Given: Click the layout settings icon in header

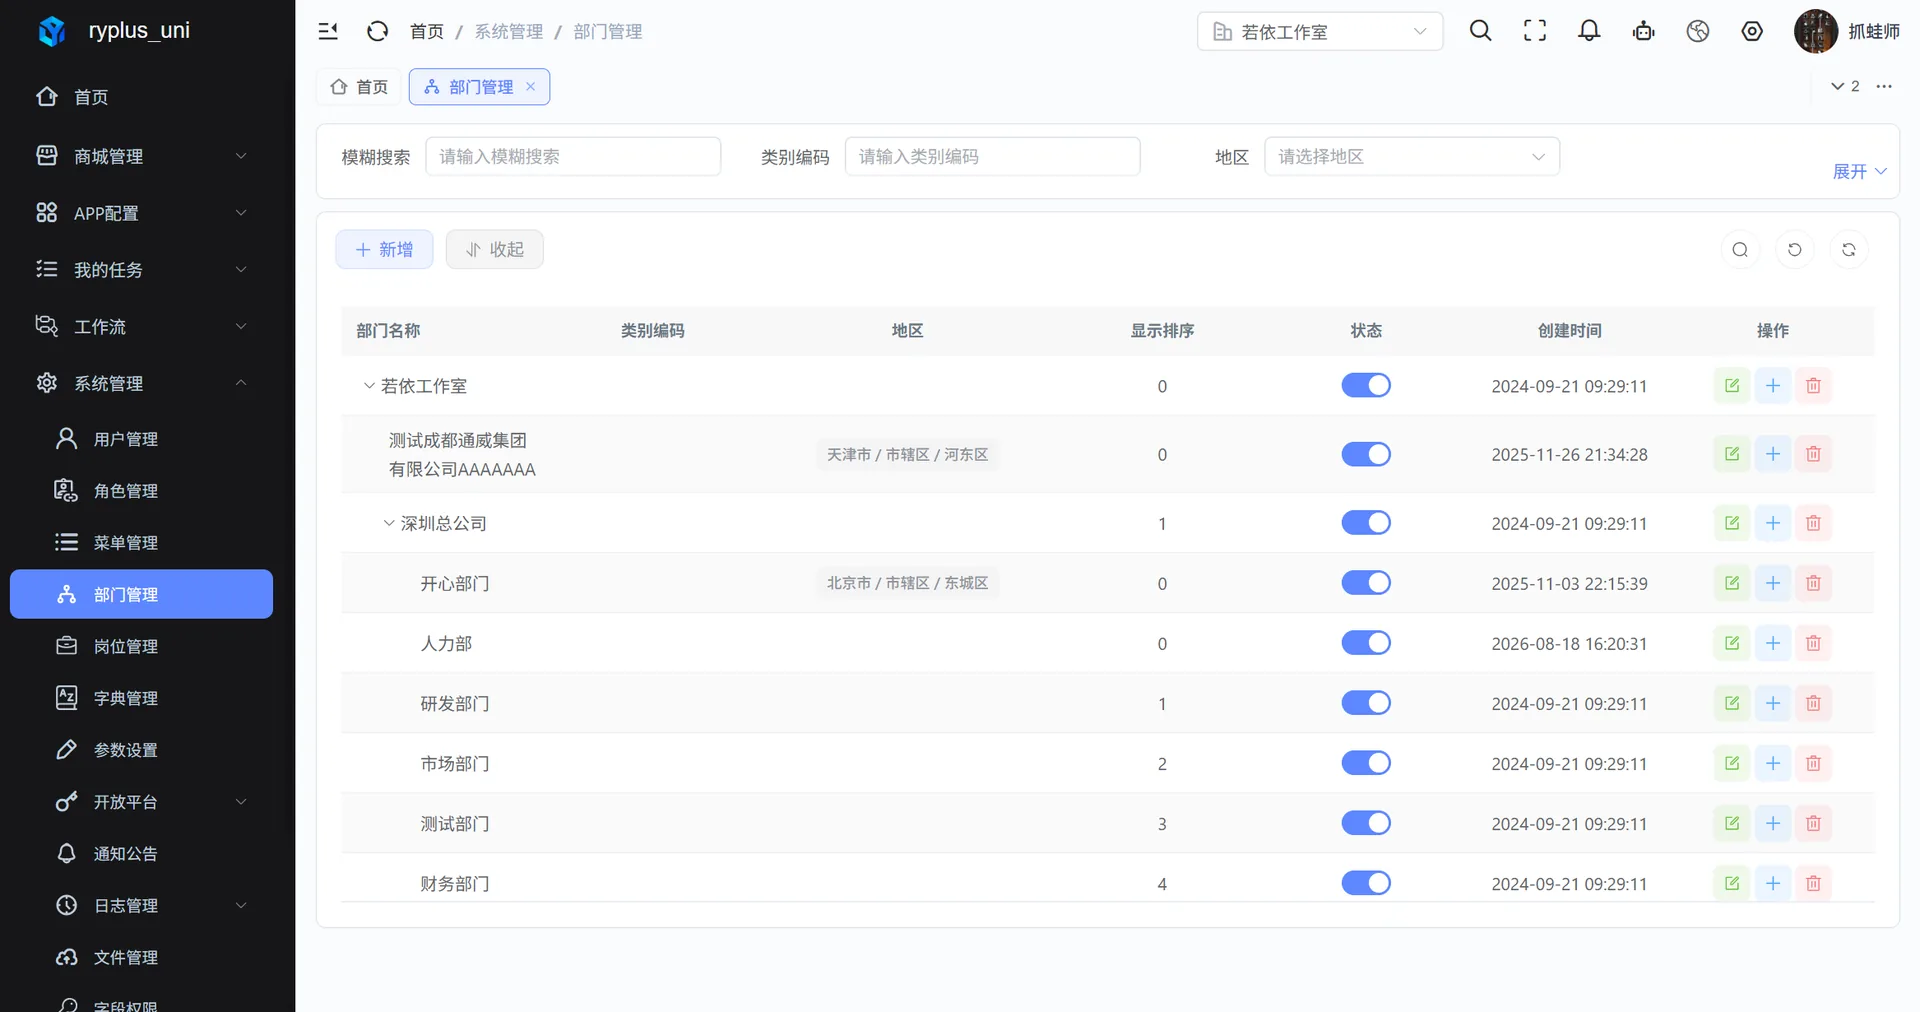Looking at the screenshot, I should coord(1752,31).
